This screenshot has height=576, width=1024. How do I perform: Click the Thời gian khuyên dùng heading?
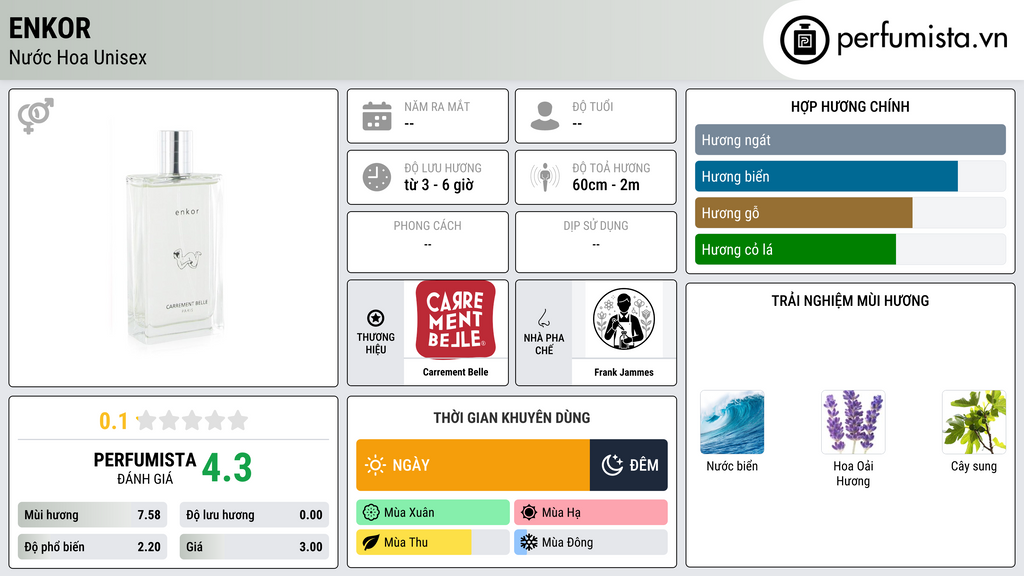pyautogui.click(x=512, y=417)
